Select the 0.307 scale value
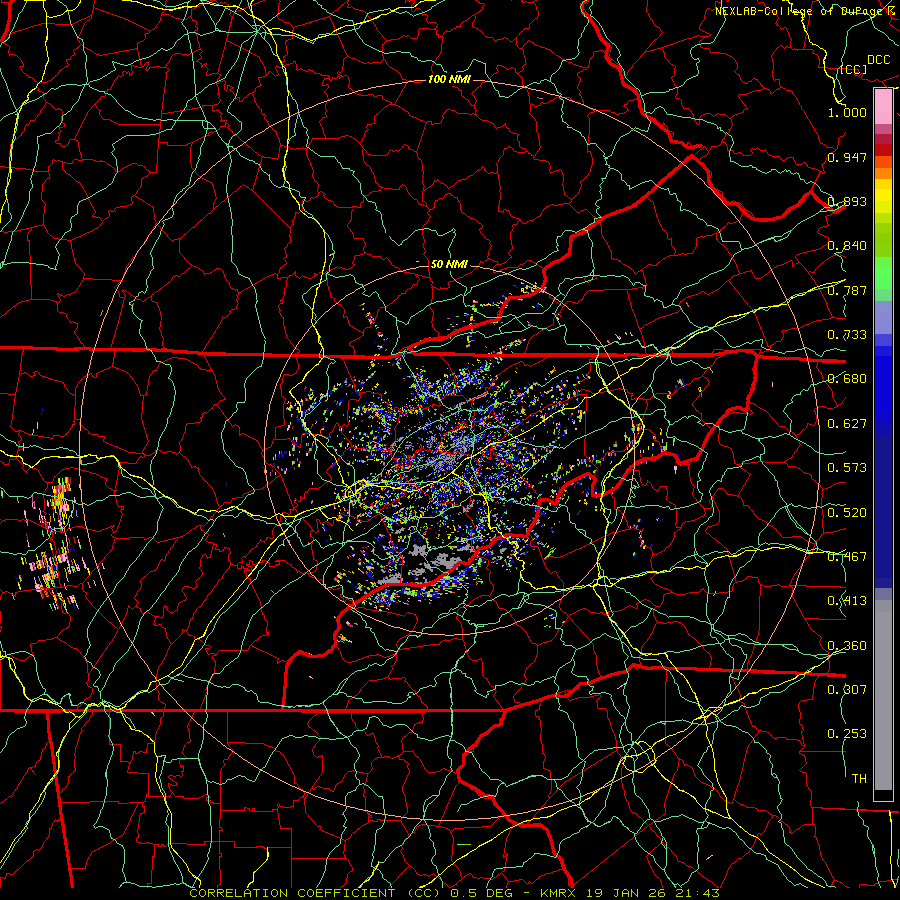Screen dimensions: 900x900 click(x=847, y=689)
